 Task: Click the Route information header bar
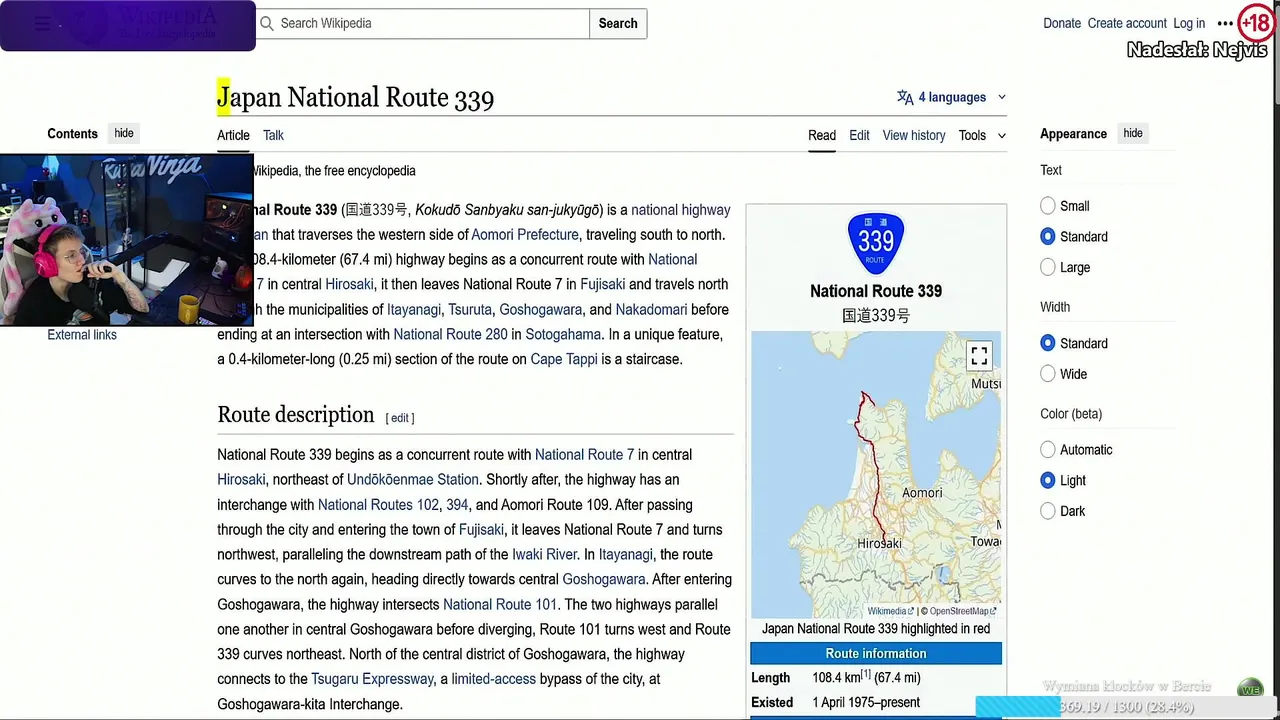point(876,654)
